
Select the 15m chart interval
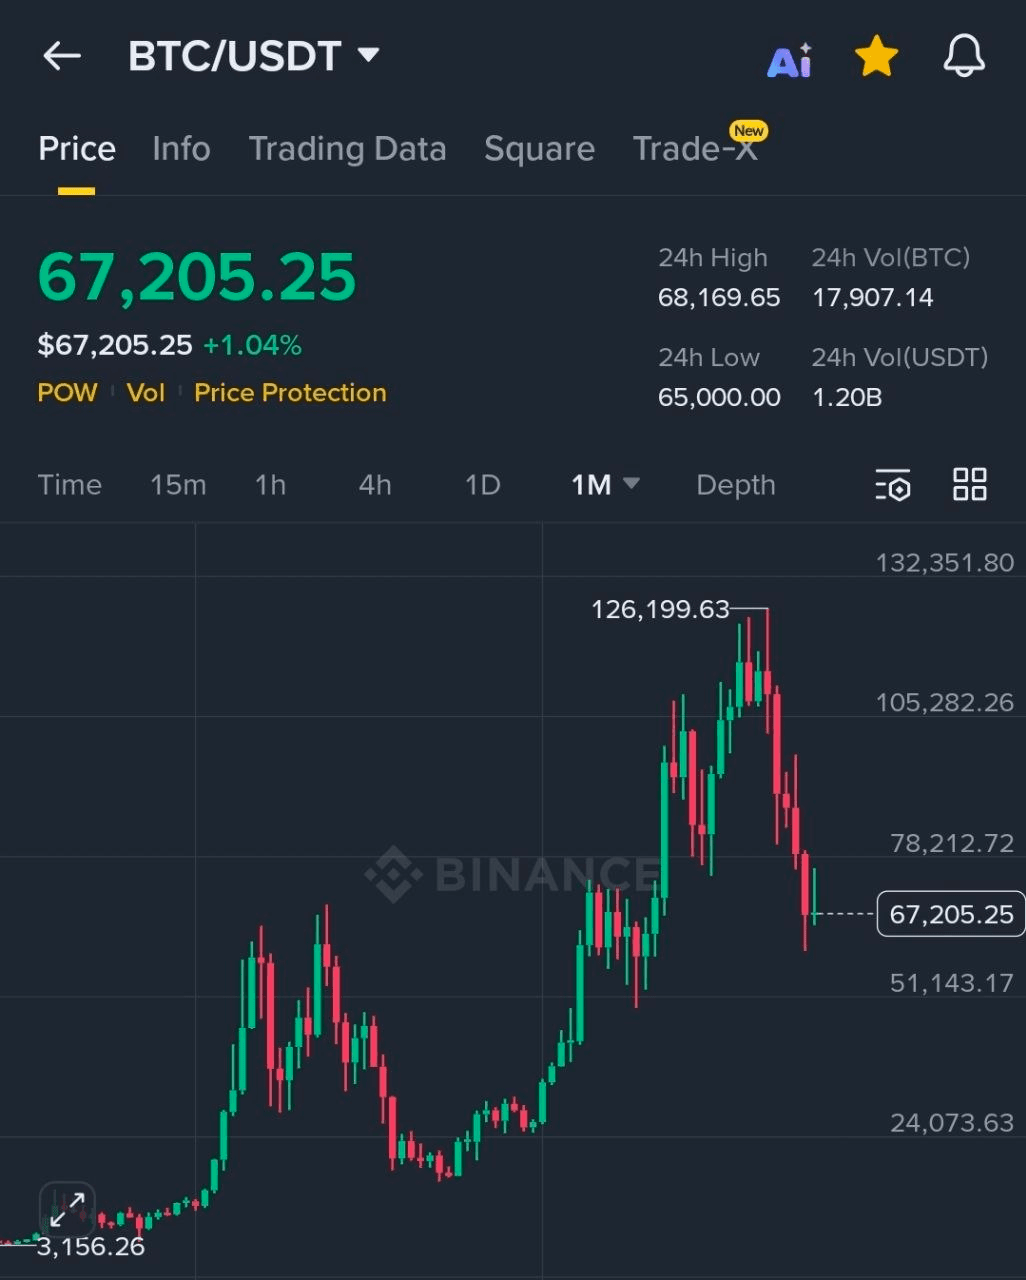178,485
